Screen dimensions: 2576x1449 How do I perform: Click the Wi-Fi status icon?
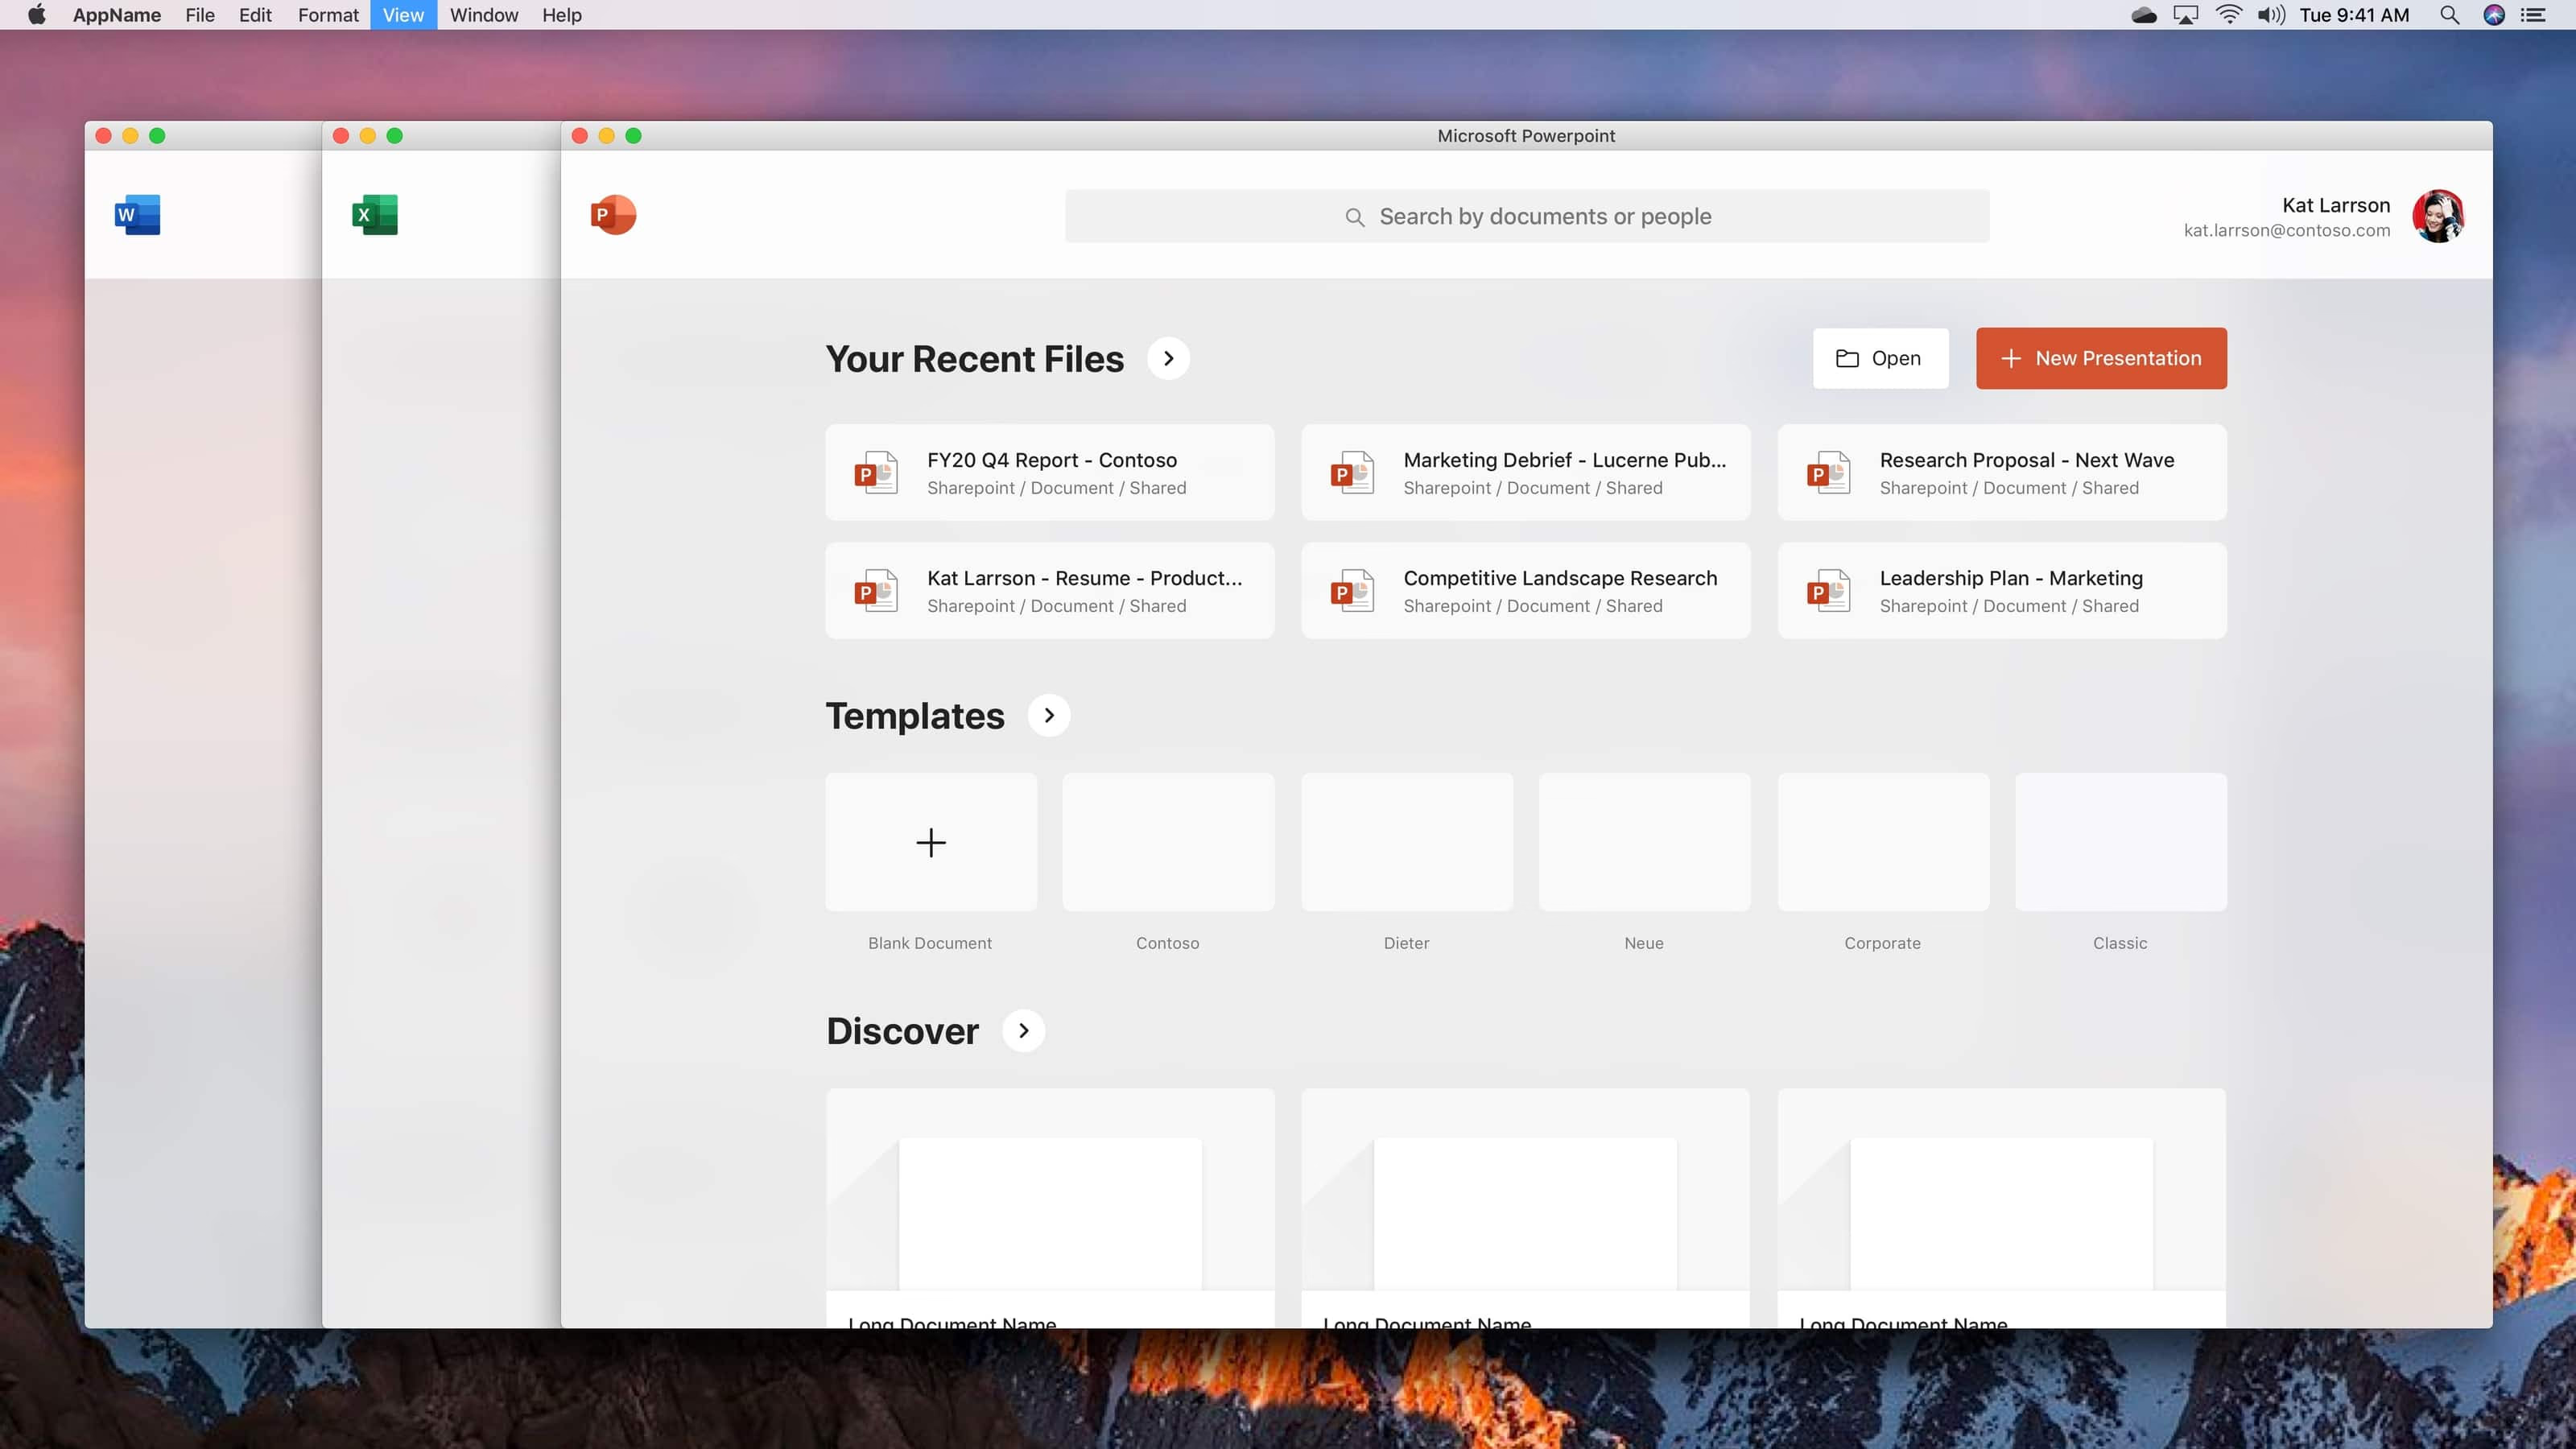click(x=2228, y=15)
